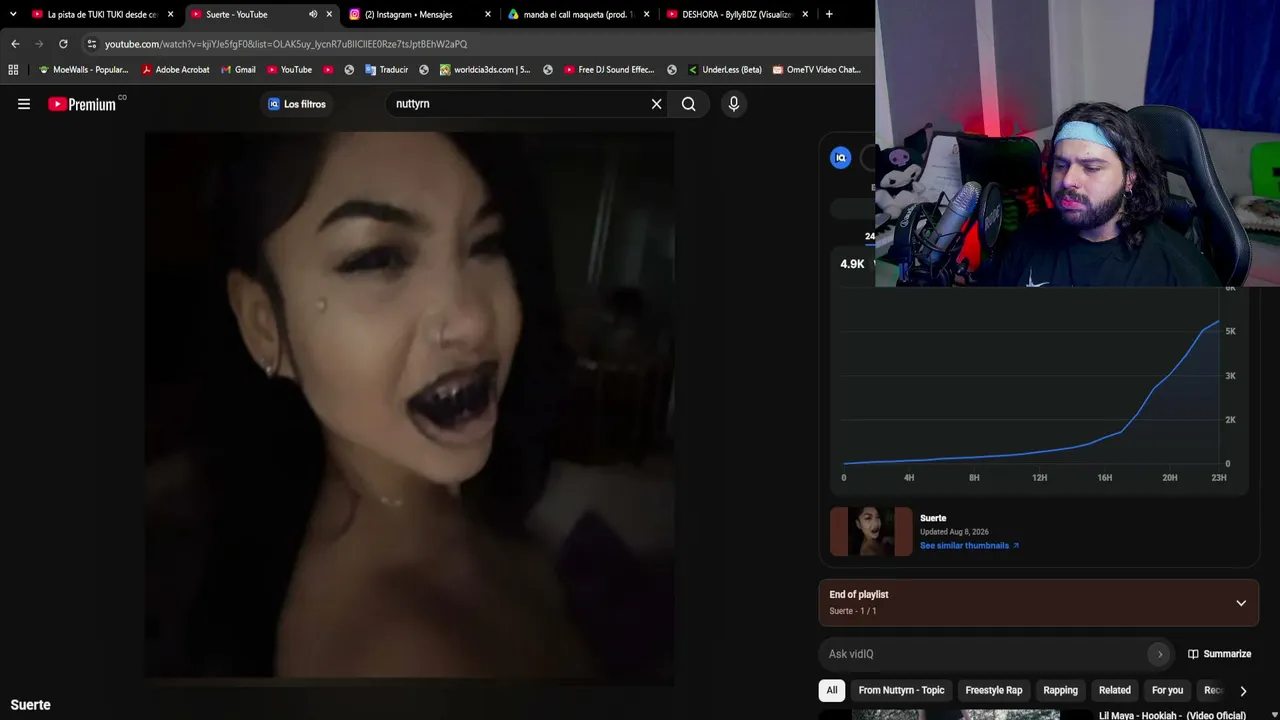Run the search with magnifier icon
1280x720 pixels.
point(689,104)
